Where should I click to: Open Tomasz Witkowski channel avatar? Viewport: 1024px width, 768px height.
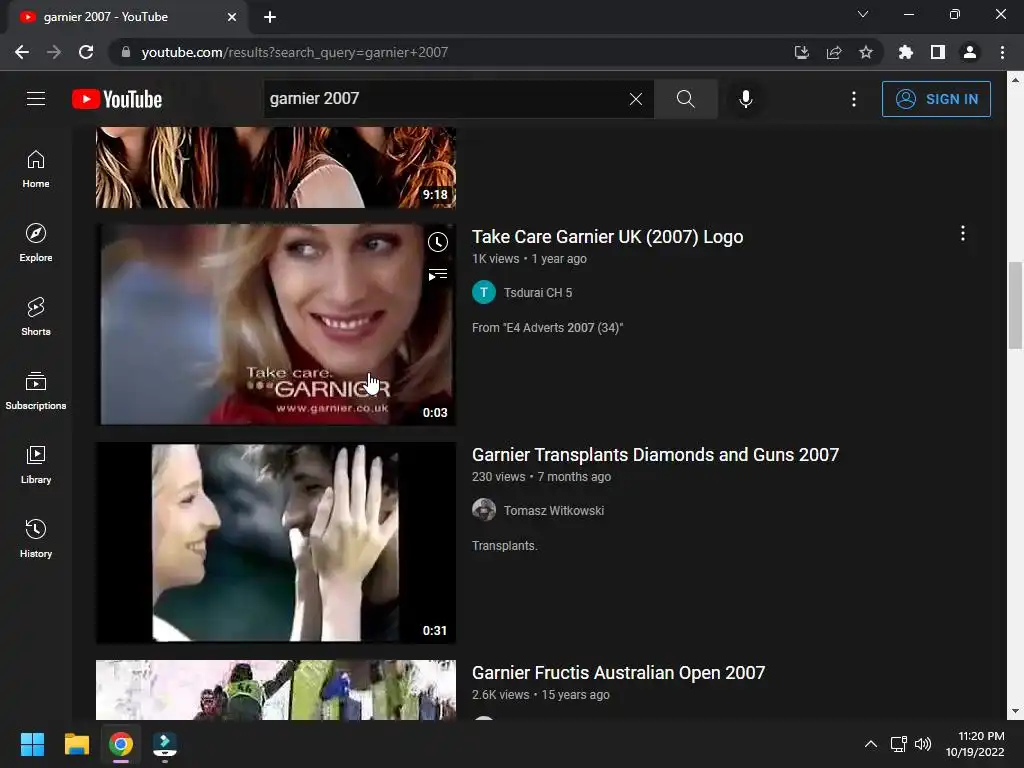(484, 510)
